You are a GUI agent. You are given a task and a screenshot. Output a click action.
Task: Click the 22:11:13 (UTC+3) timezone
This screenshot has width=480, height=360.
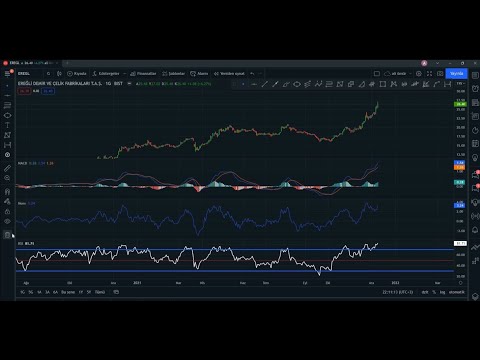click(398, 292)
